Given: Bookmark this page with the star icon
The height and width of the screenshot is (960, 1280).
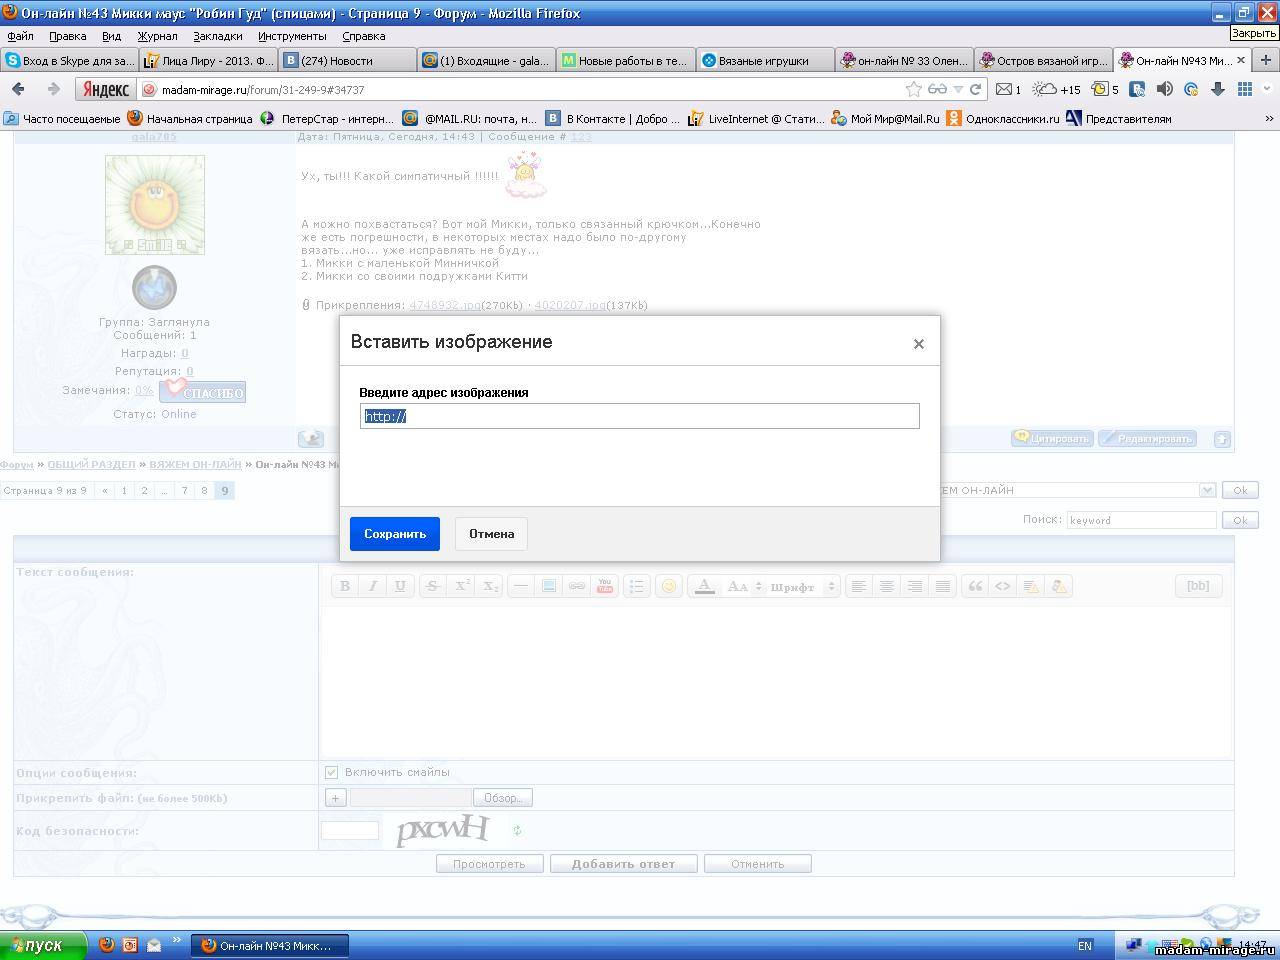Looking at the screenshot, I should [x=913, y=89].
